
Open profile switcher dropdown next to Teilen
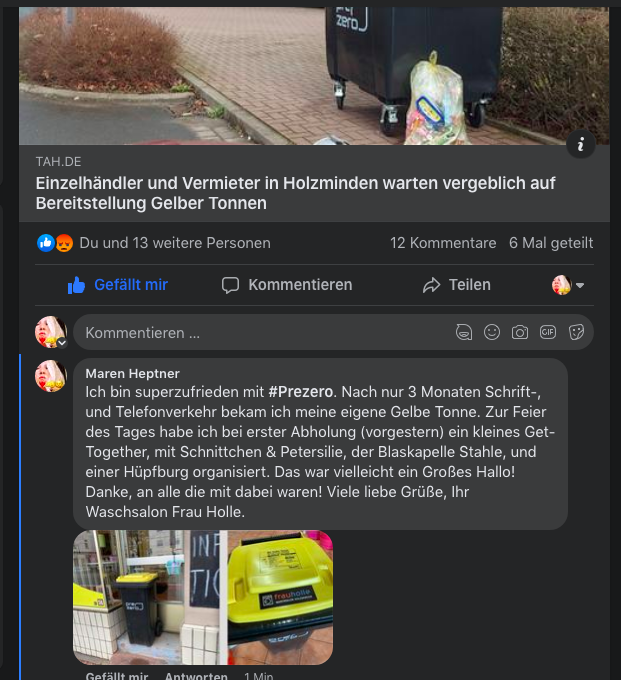[568, 285]
